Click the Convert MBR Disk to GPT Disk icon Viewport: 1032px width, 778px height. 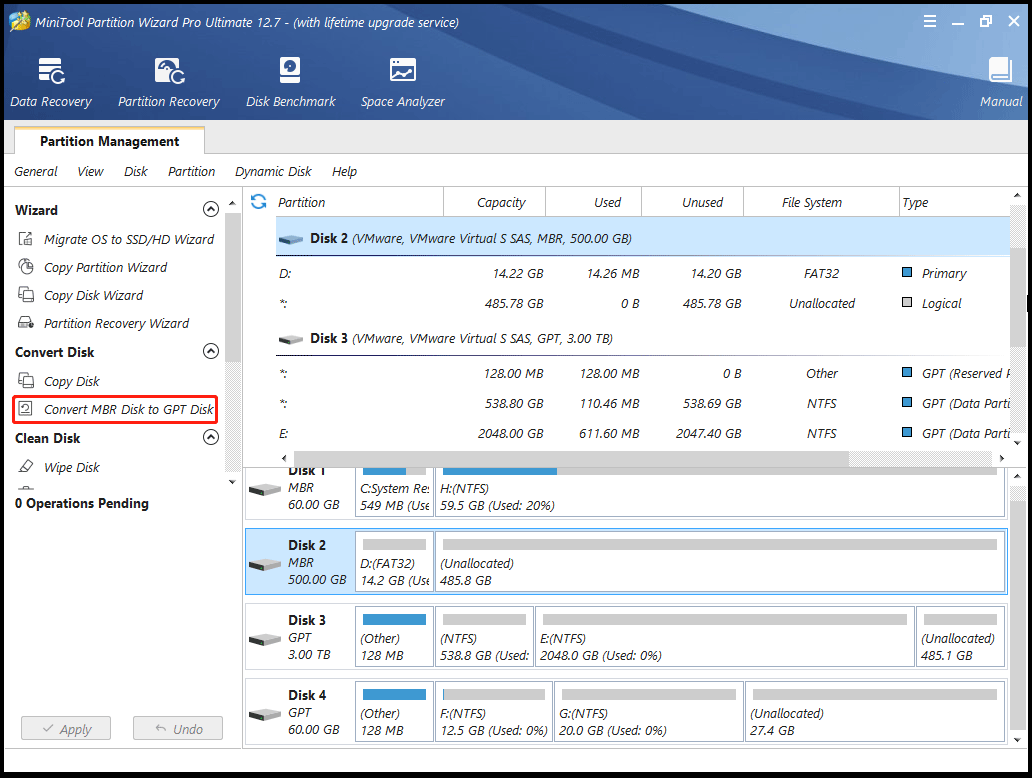click(26, 409)
